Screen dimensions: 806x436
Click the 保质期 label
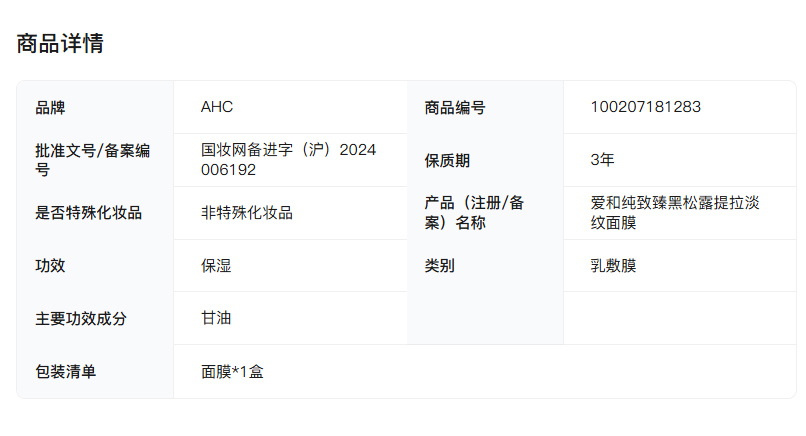pyautogui.click(x=447, y=160)
